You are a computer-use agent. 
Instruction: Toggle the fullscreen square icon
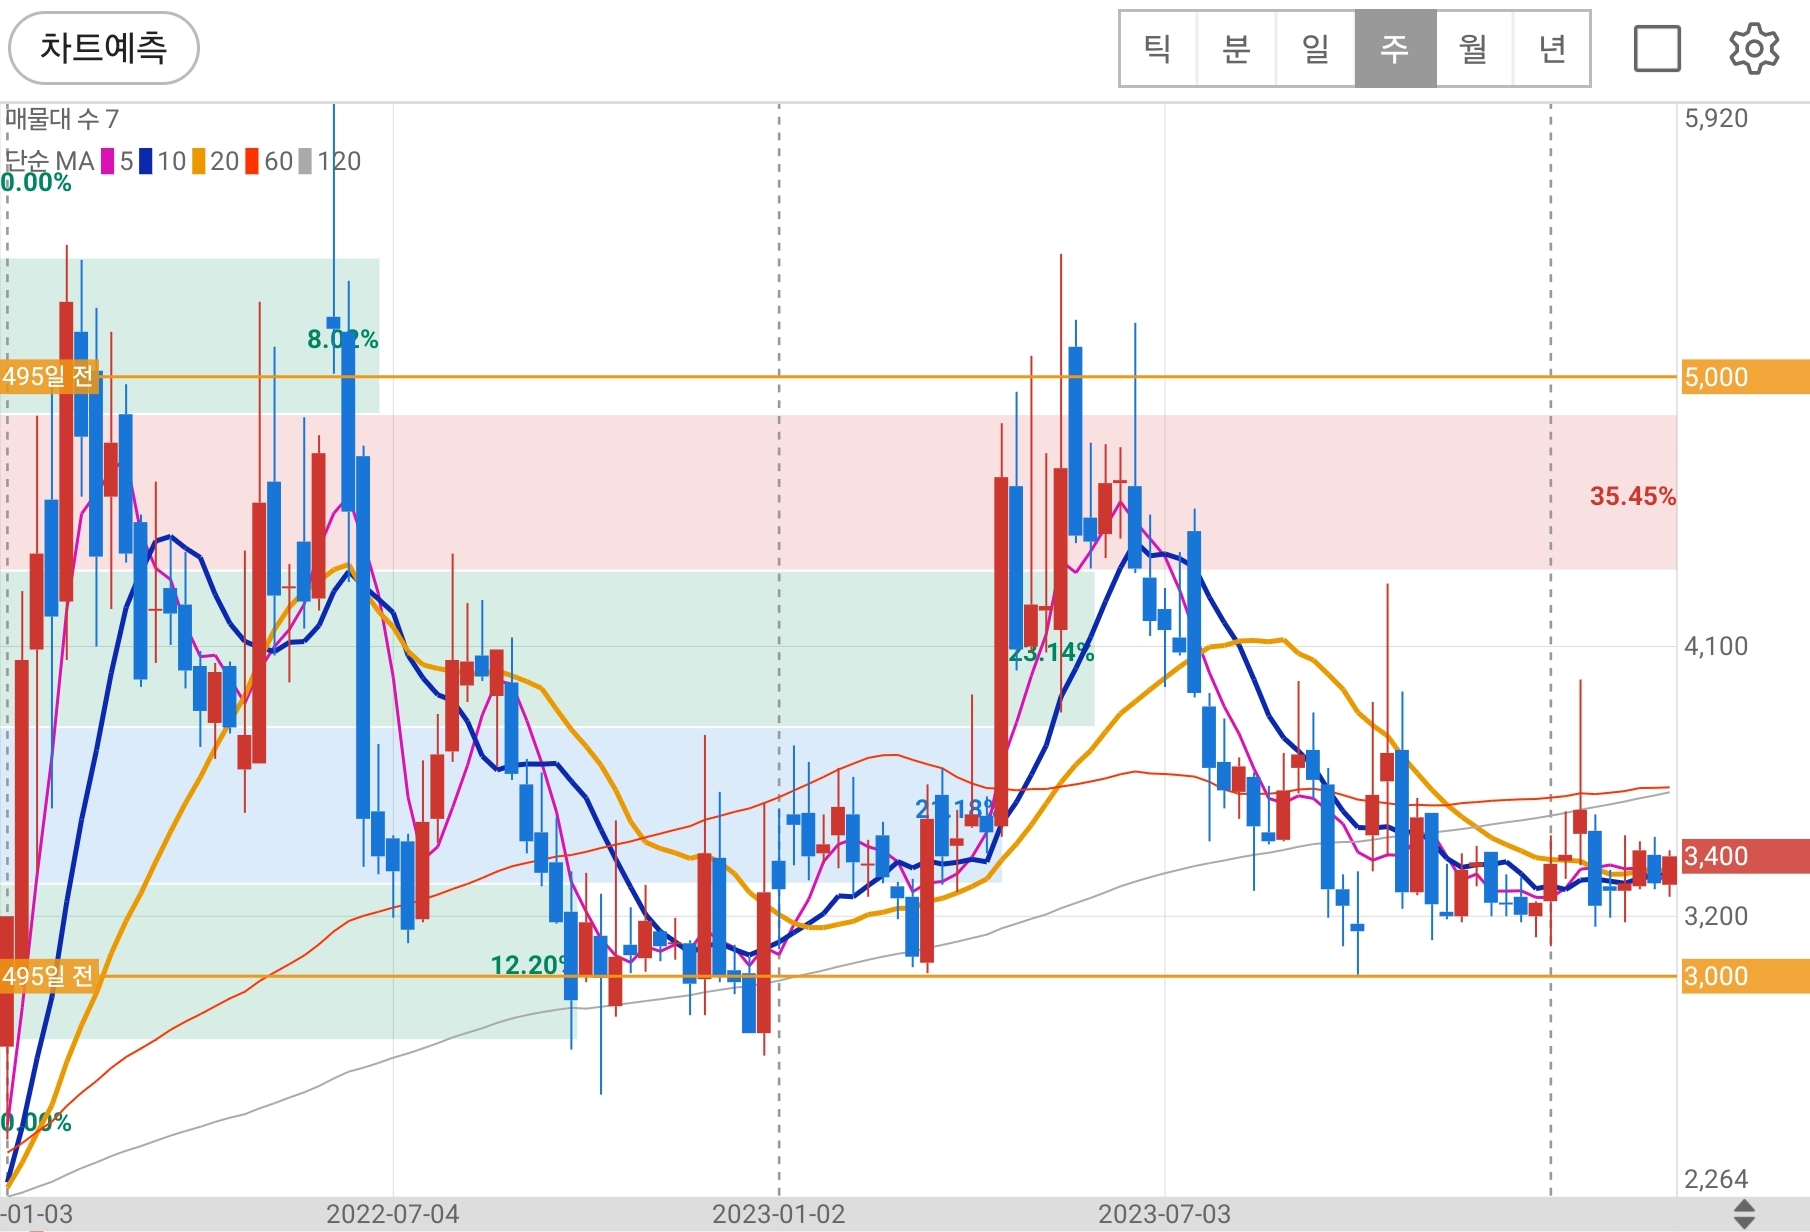pyautogui.click(x=1657, y=49)
